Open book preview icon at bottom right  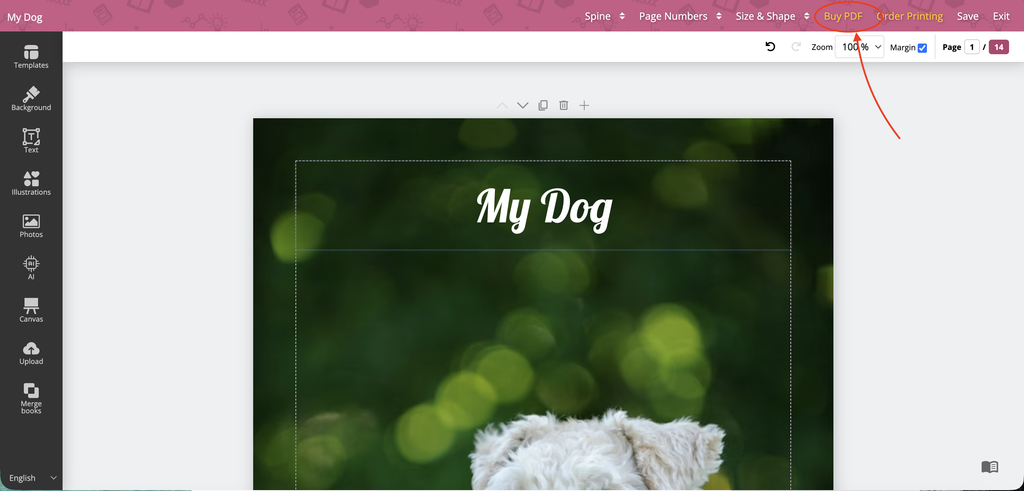tap(989, 467)
